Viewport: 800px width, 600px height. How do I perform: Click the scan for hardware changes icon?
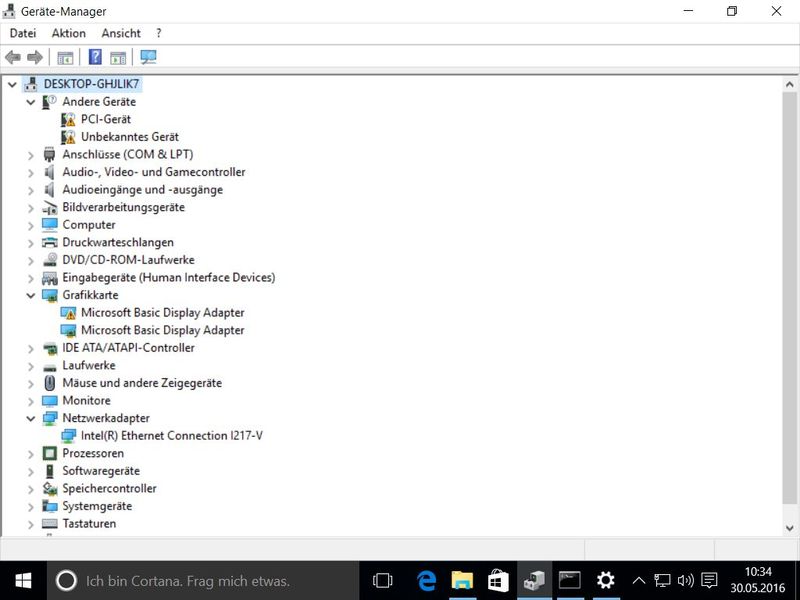[x=149, y=58]
